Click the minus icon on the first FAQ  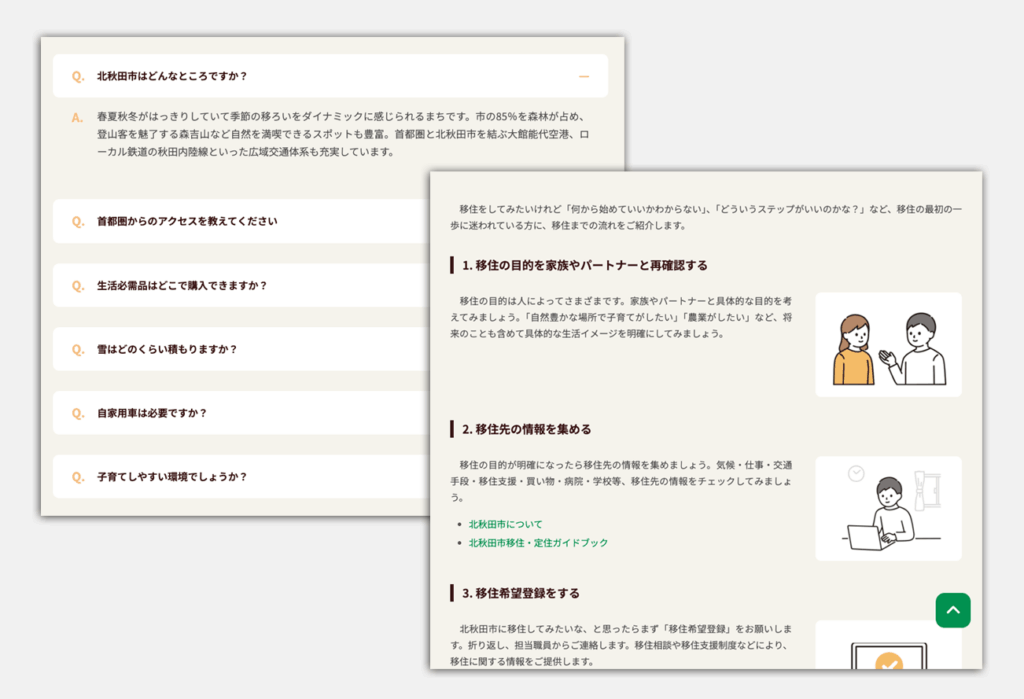(x=582, y=75)
